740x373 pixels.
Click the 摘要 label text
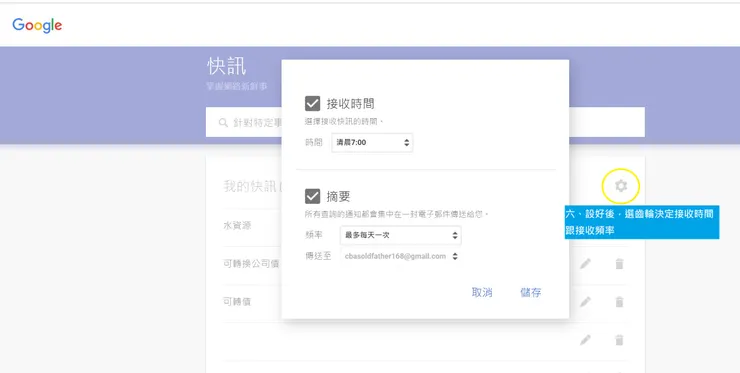click(338, 196)
